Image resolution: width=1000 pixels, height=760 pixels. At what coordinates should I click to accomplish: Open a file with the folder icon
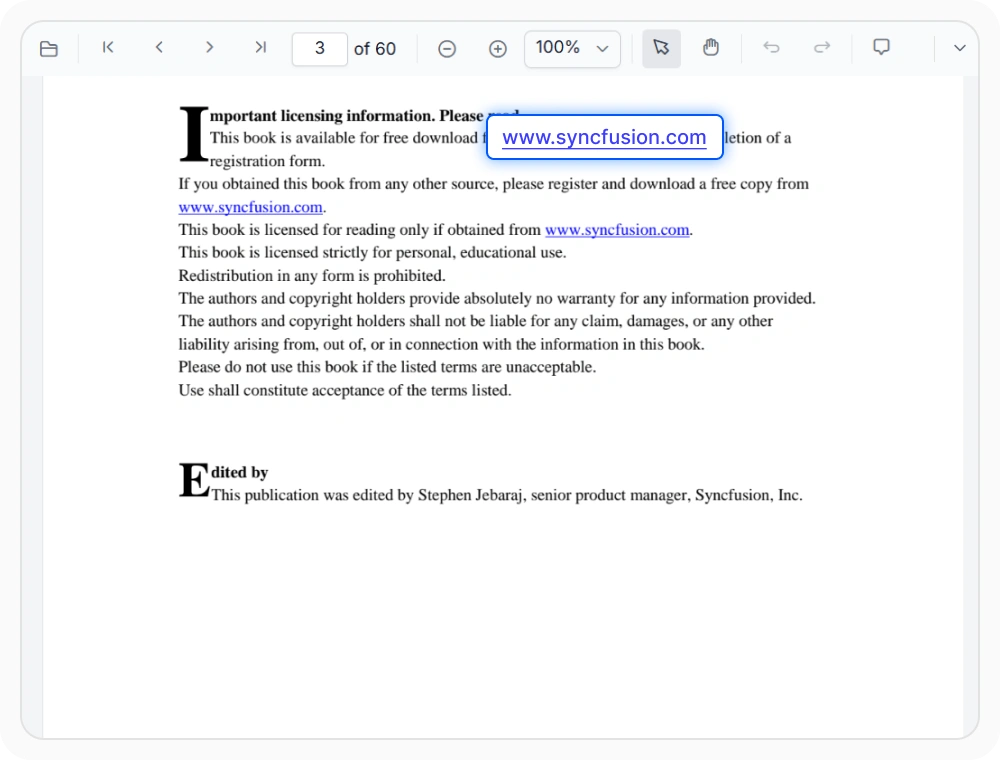(x=49, y=48)
